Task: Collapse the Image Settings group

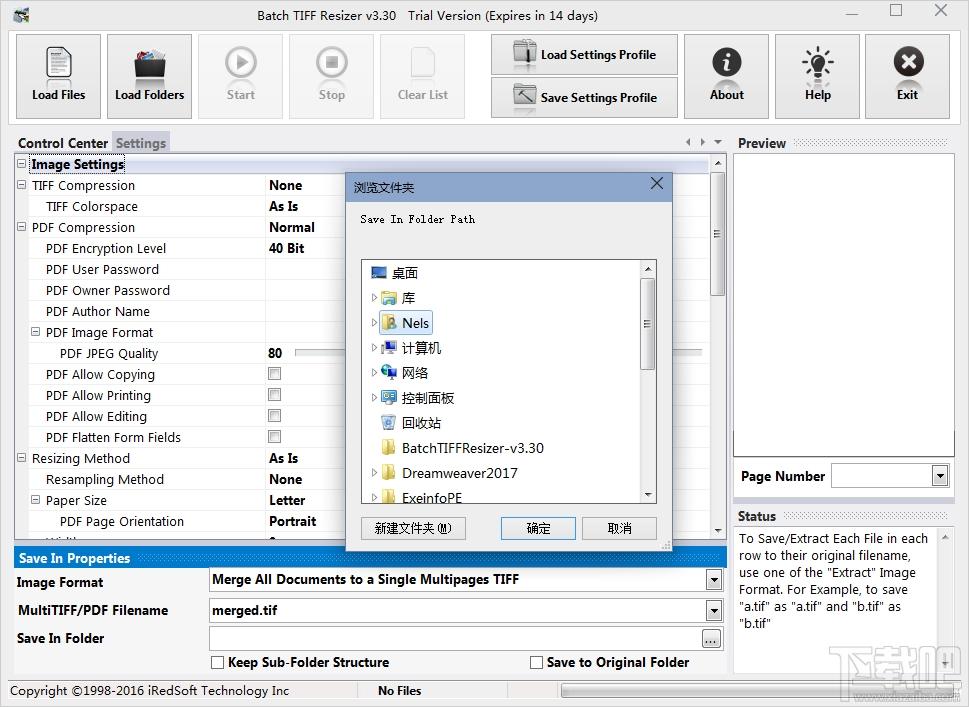Action: point(22,164)
